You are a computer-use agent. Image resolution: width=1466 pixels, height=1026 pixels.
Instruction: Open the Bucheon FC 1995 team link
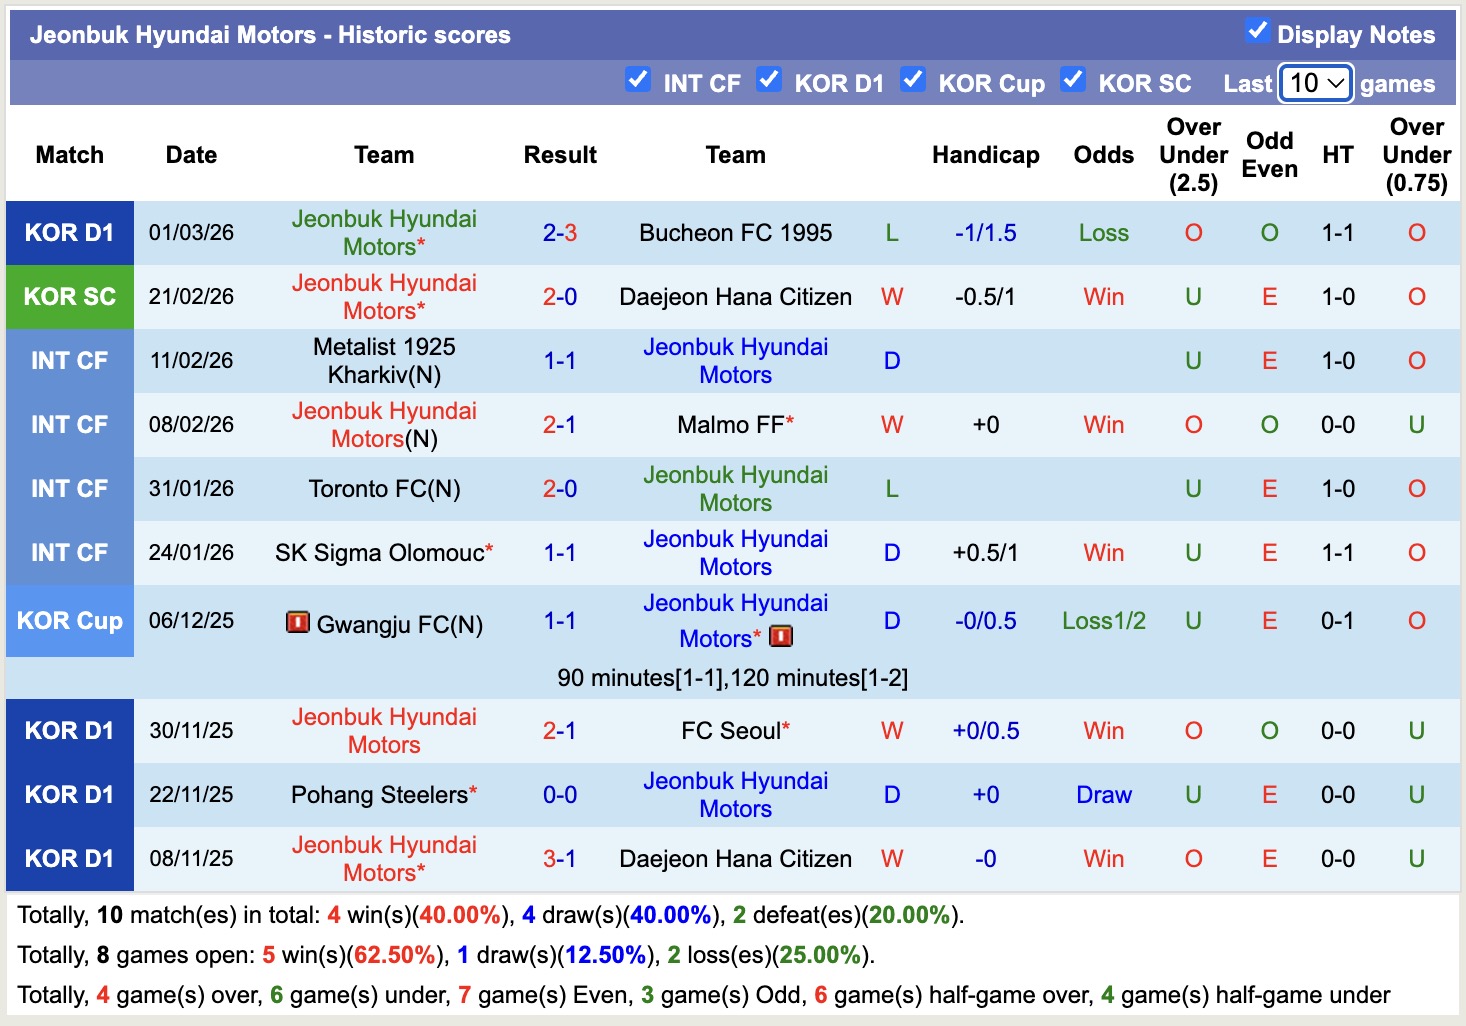point(735,233)
